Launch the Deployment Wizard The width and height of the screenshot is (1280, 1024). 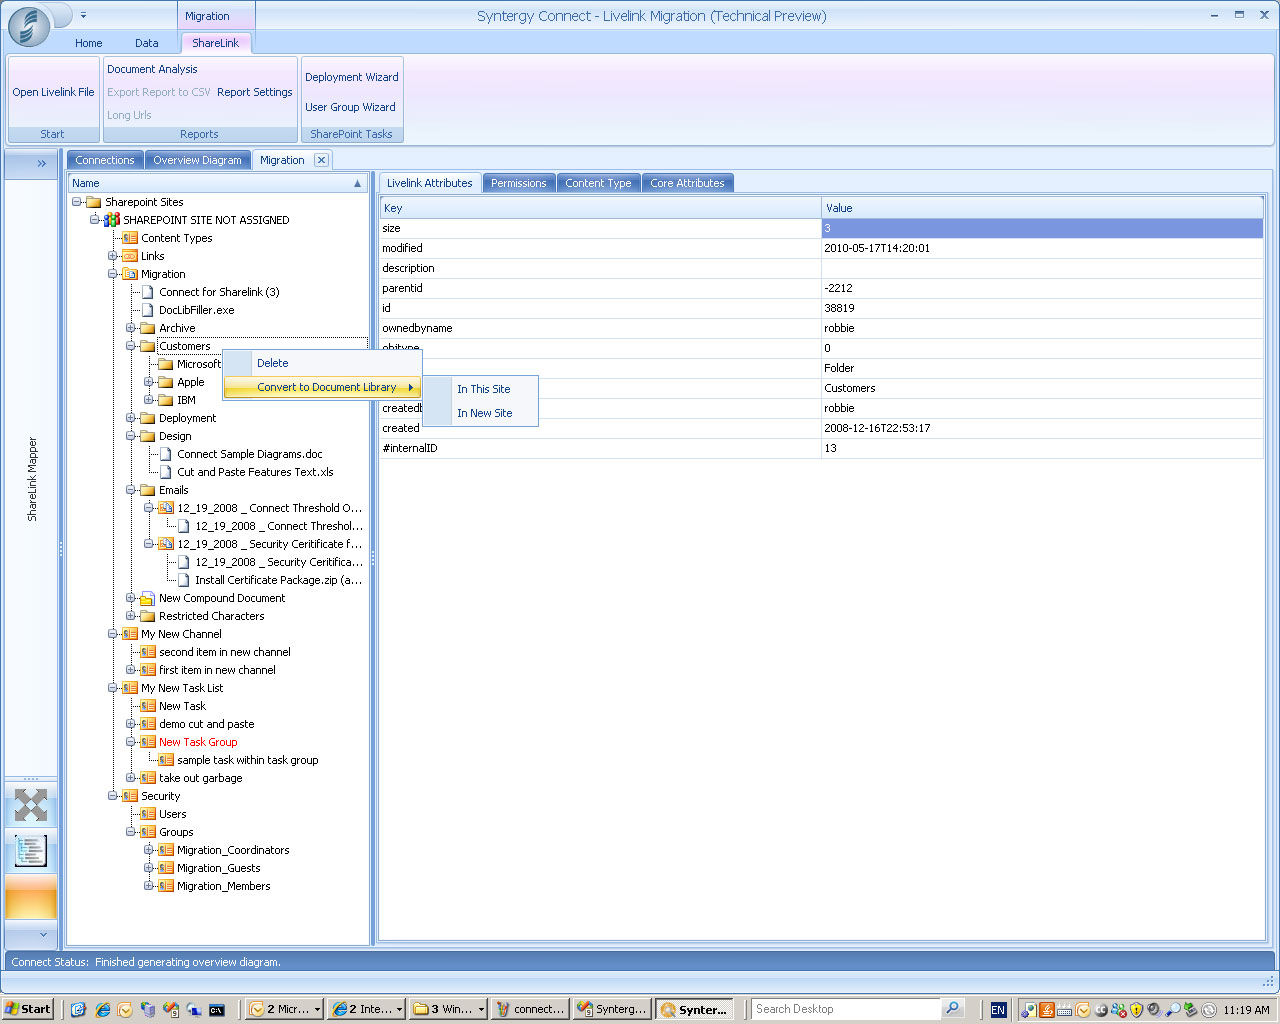pyautogui.click(x=352, y=77)
